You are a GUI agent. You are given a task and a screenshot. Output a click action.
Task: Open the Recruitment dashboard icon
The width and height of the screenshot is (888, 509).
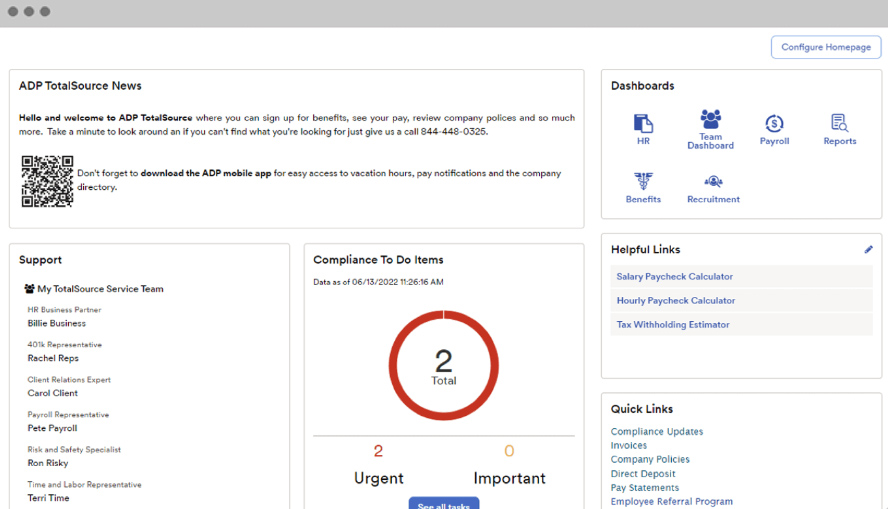coord(713,182)
